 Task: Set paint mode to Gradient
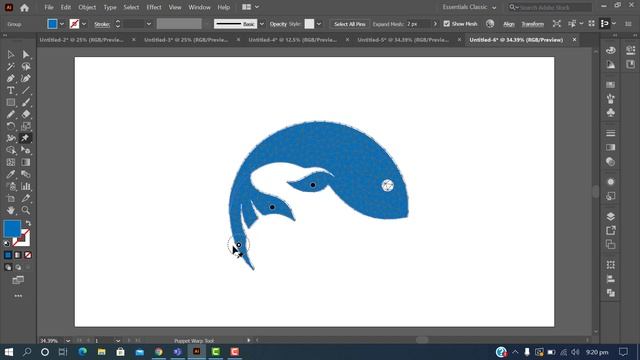pyautogui.click(x=18, y=255)
